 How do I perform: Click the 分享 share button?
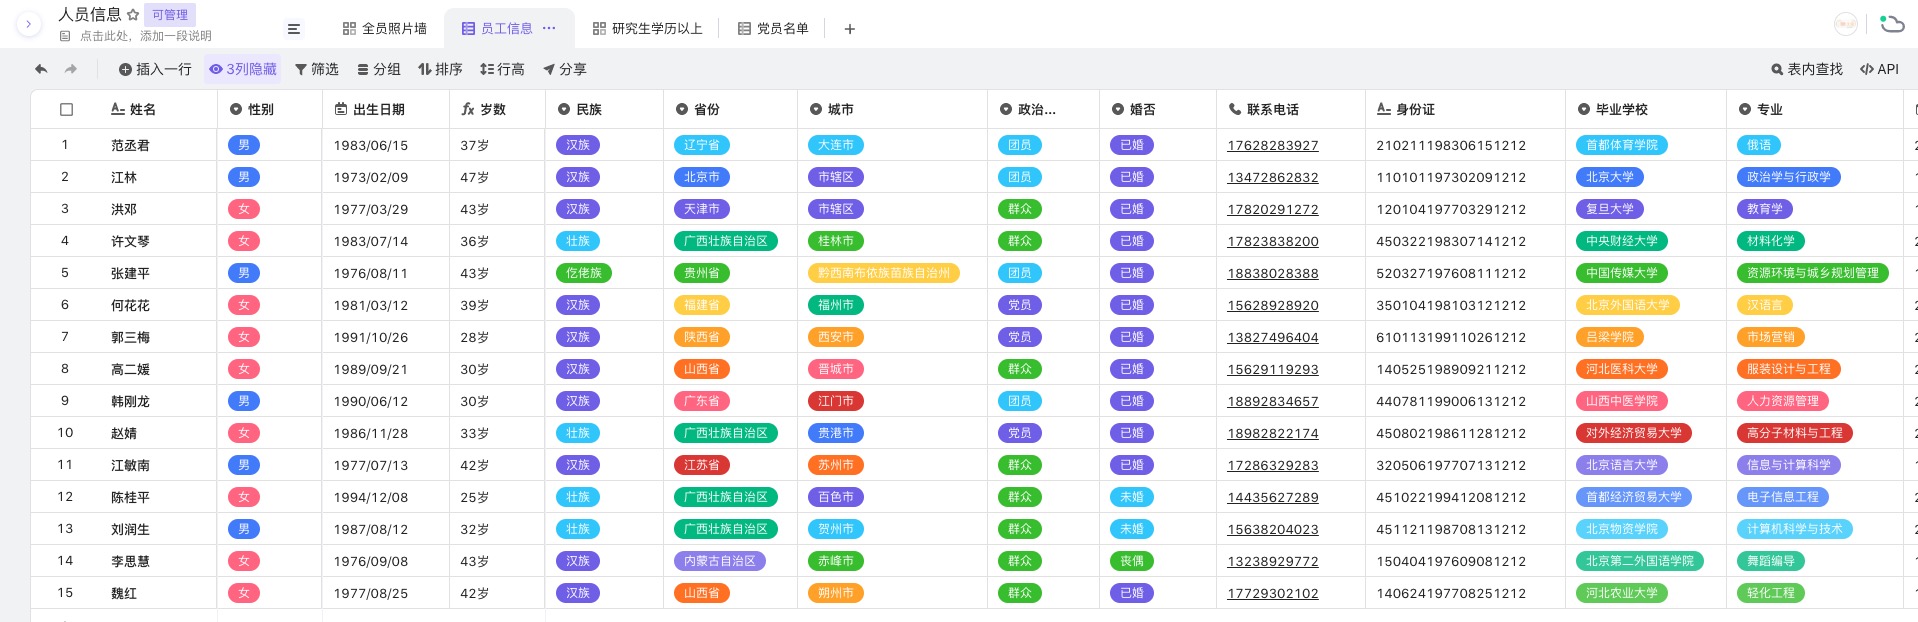pos(564,69)
